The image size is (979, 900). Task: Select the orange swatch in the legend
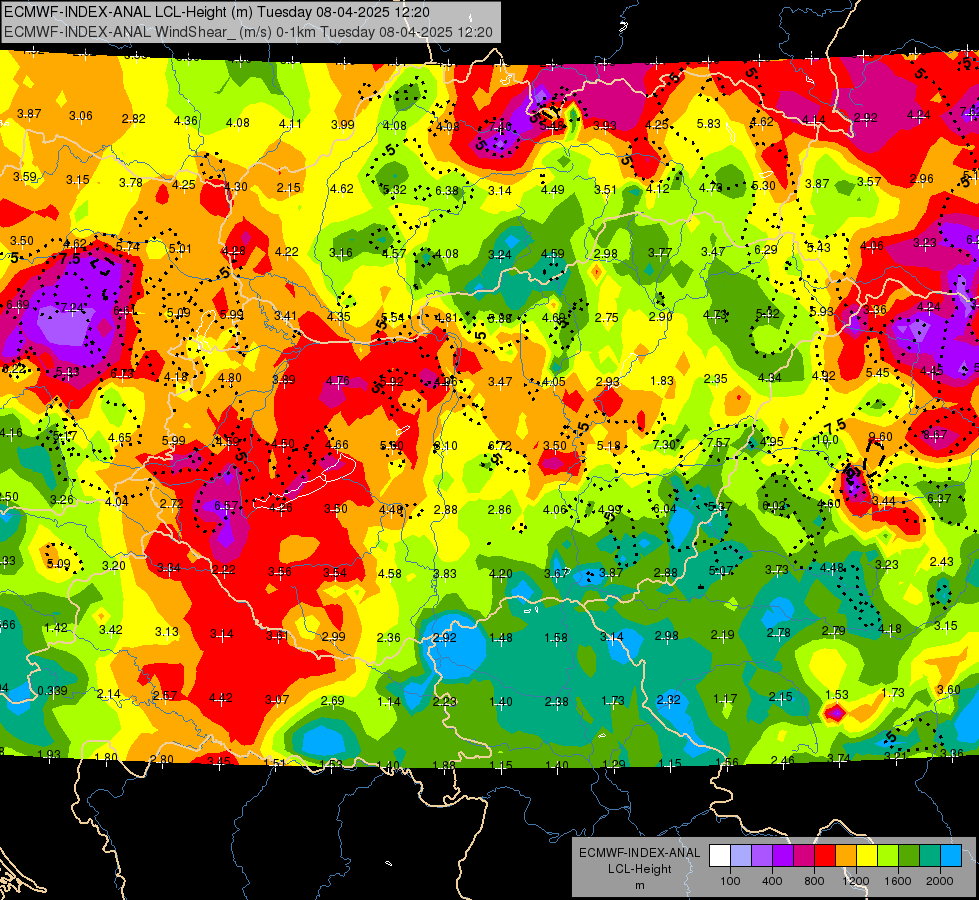coord(846,856)
